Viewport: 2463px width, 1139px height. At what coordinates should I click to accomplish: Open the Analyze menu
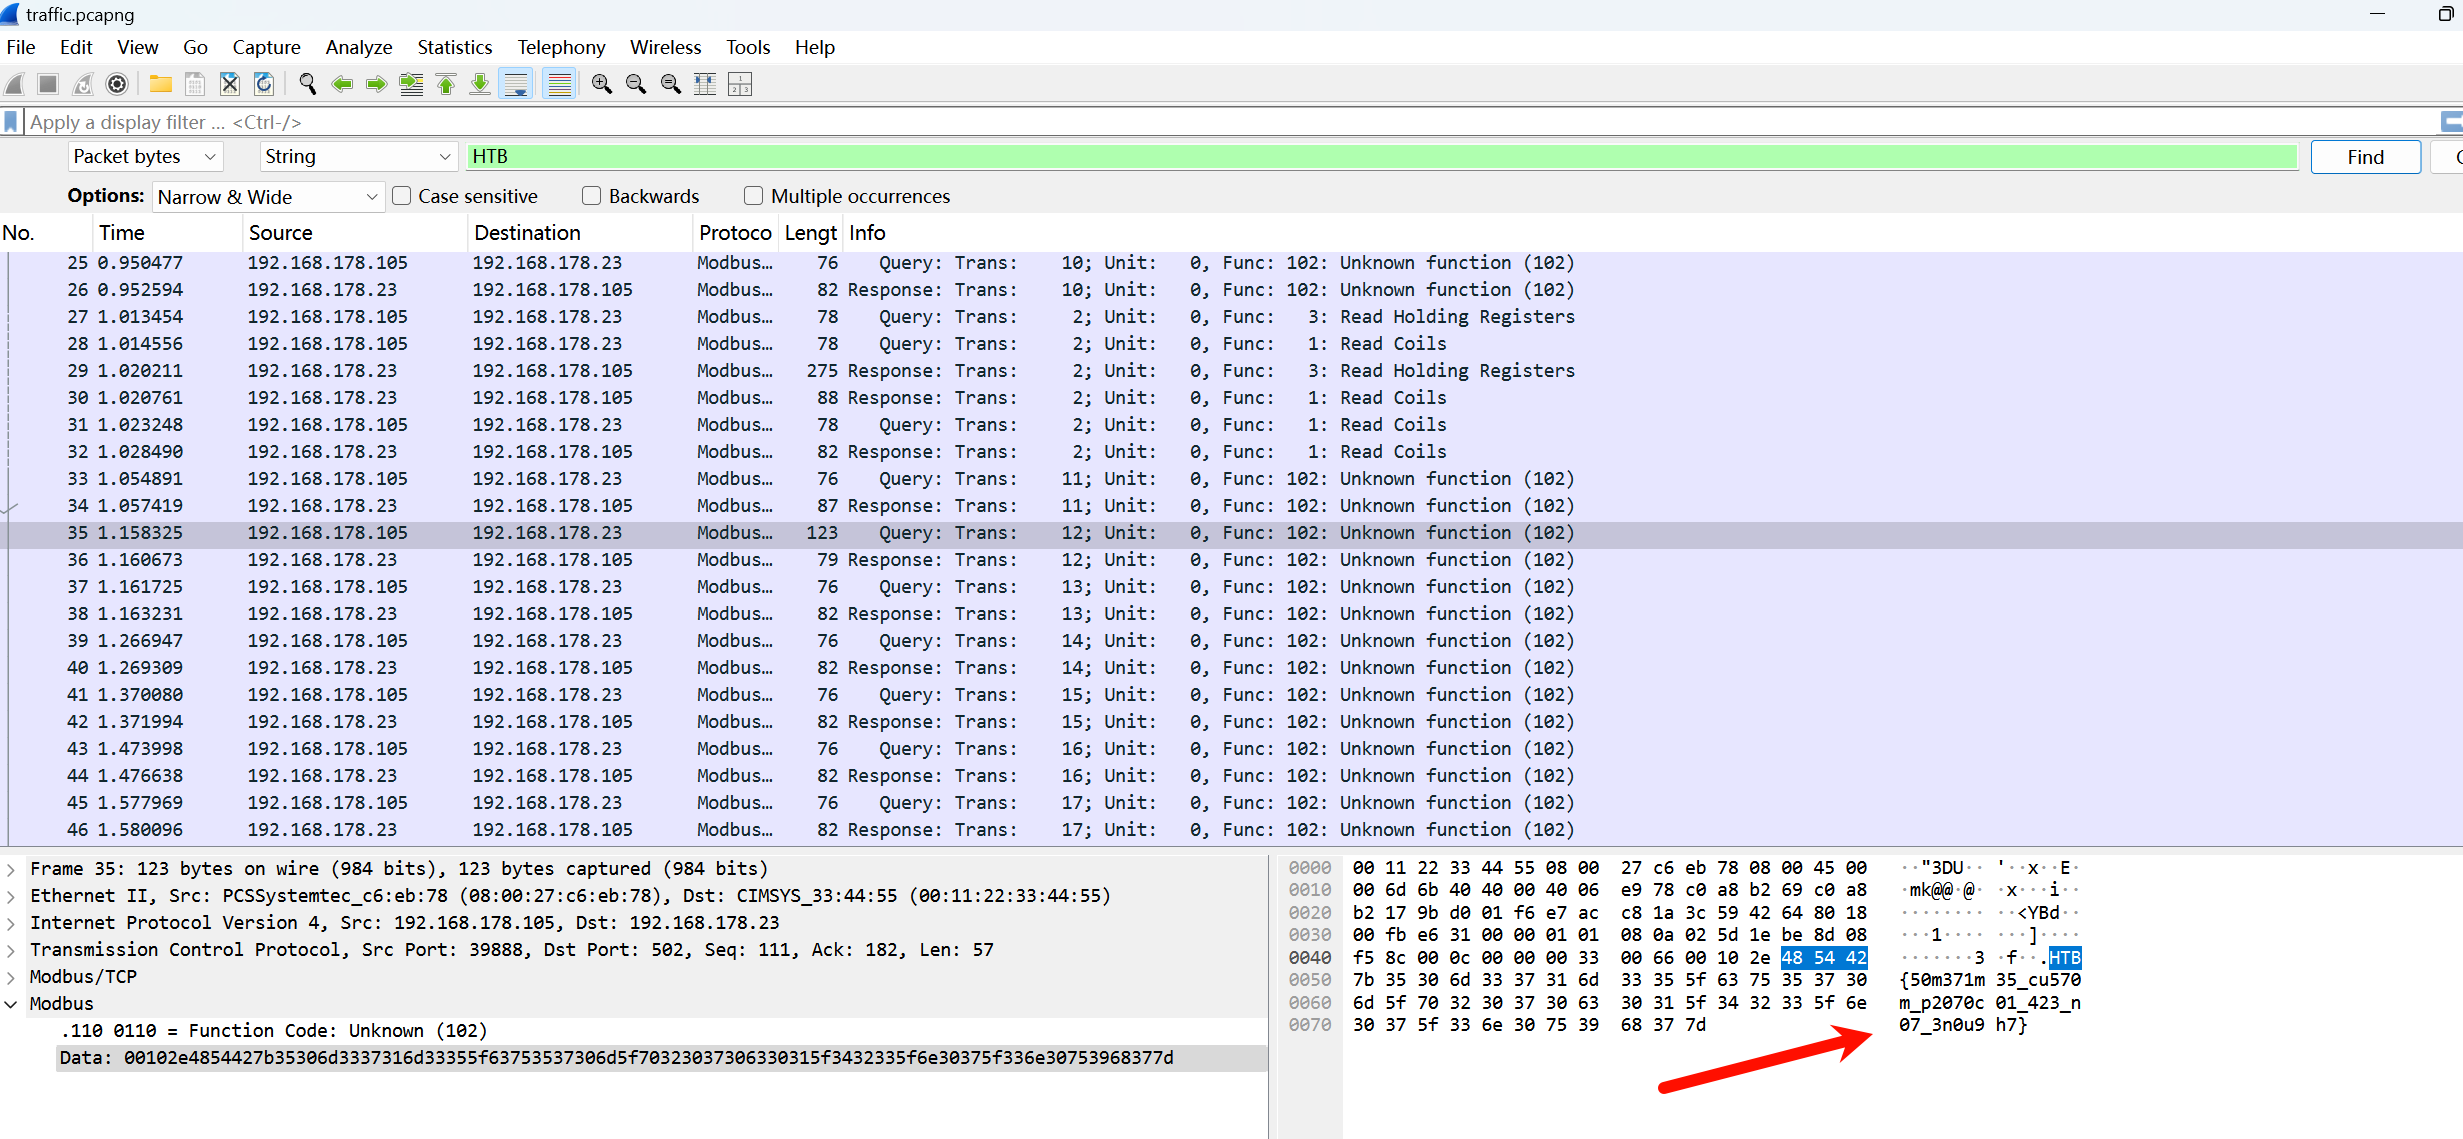click(358, 47)
